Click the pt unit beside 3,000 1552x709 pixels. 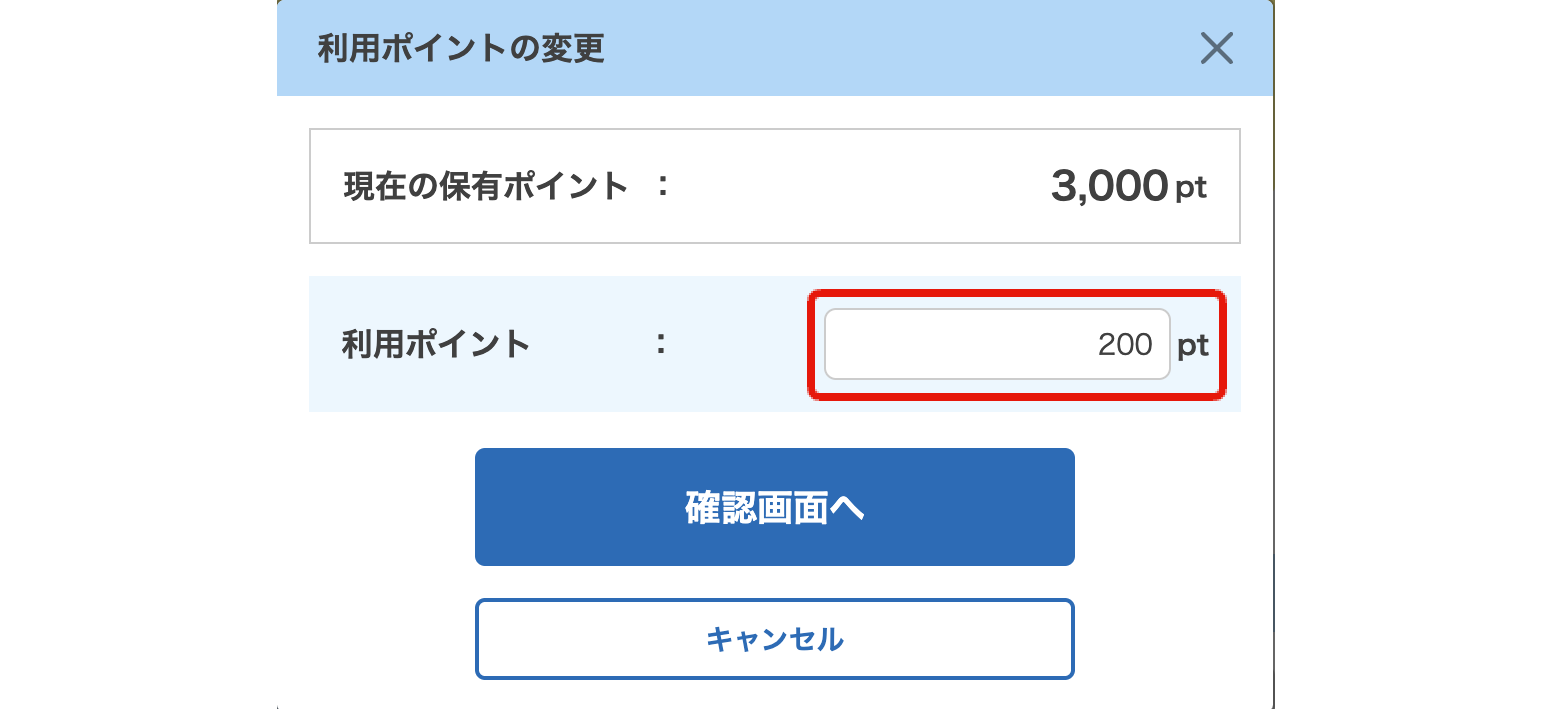click(1191, 188)
